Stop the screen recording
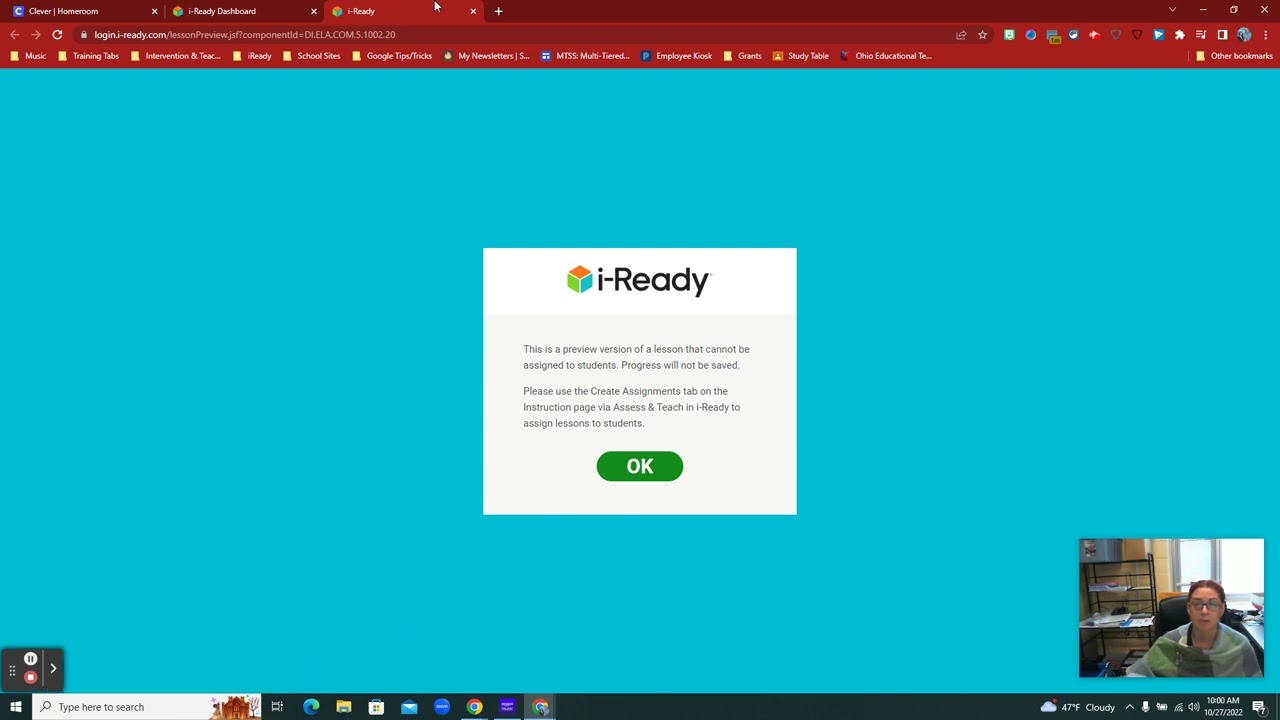1280x720 pixels. pyautogui.click(x=30, y=677)
